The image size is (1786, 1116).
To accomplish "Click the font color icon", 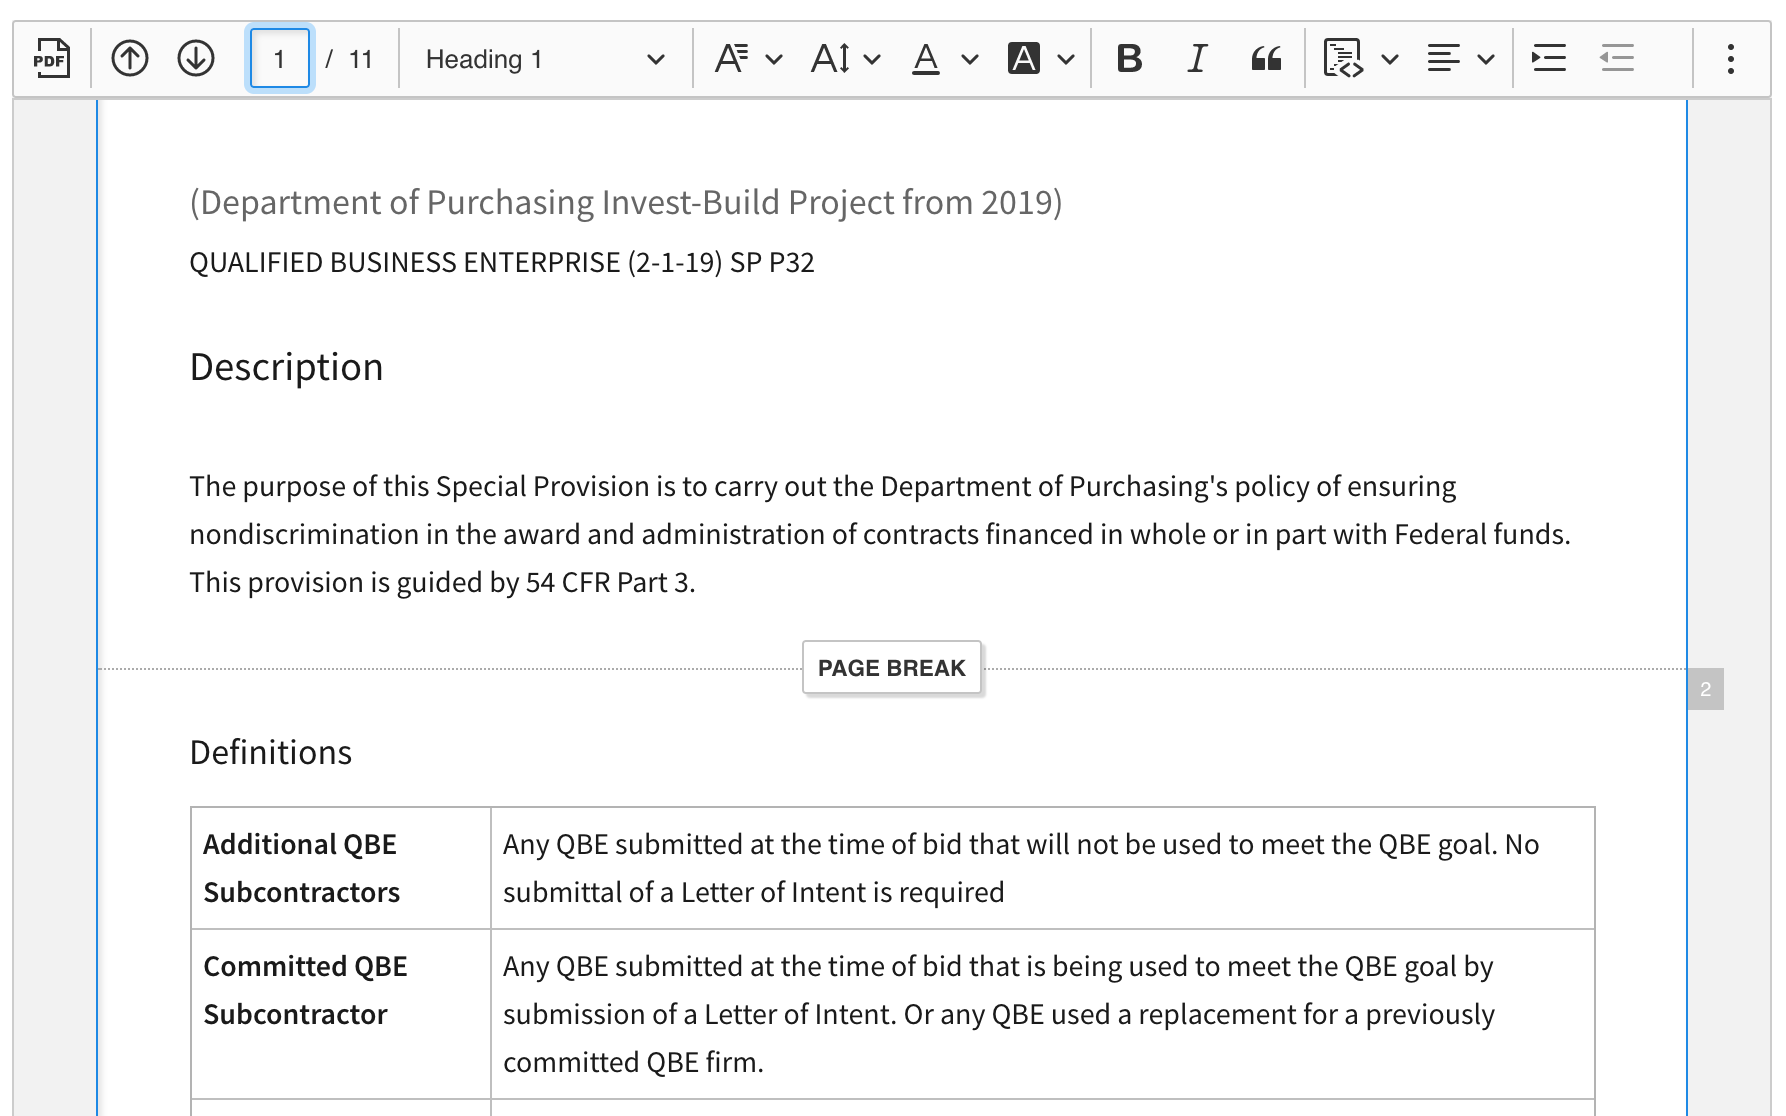I will (926, 59).
